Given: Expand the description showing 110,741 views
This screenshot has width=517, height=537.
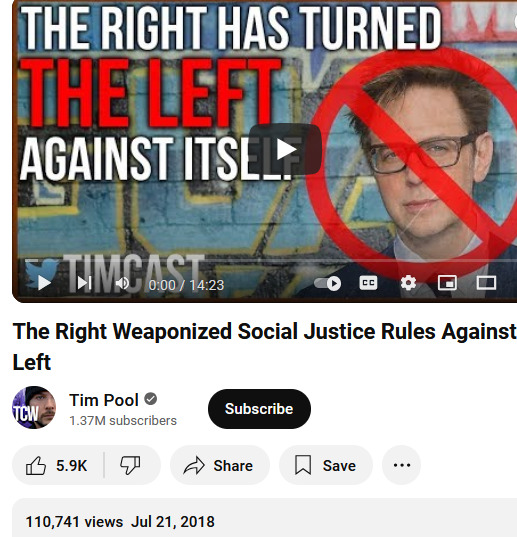Looking at the screenshot, I should (264, 518).
